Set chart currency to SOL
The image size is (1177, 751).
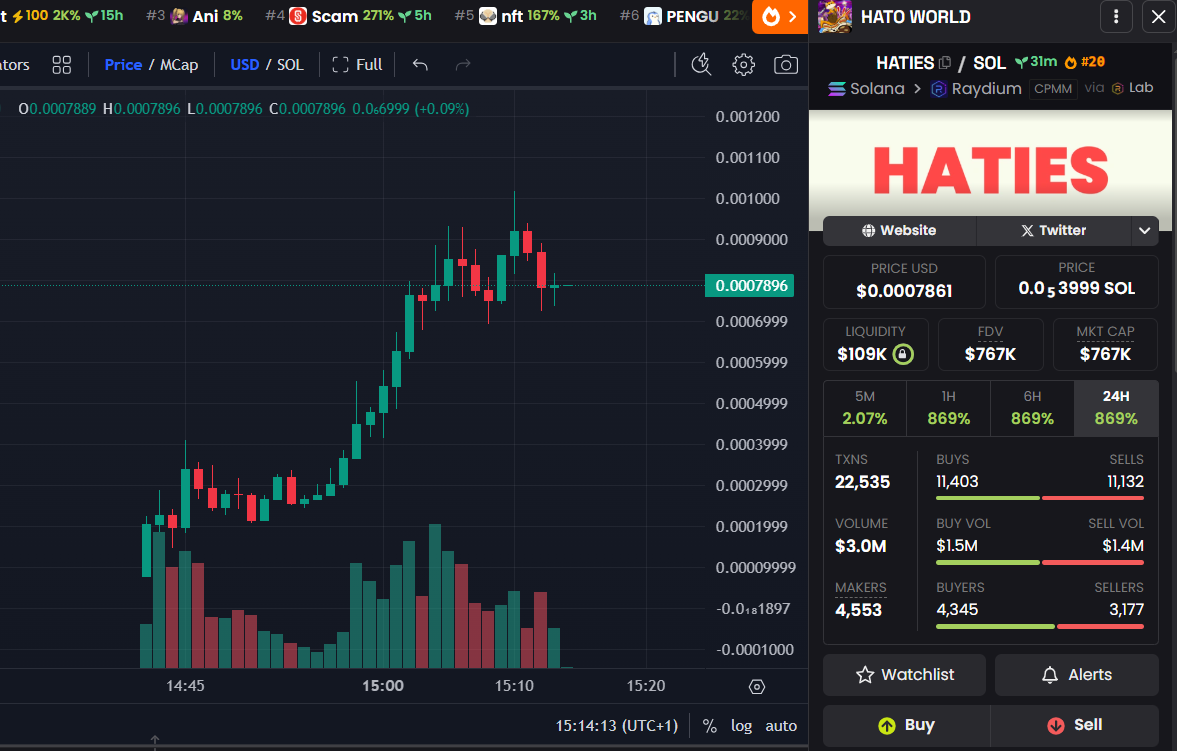point(290,65)
